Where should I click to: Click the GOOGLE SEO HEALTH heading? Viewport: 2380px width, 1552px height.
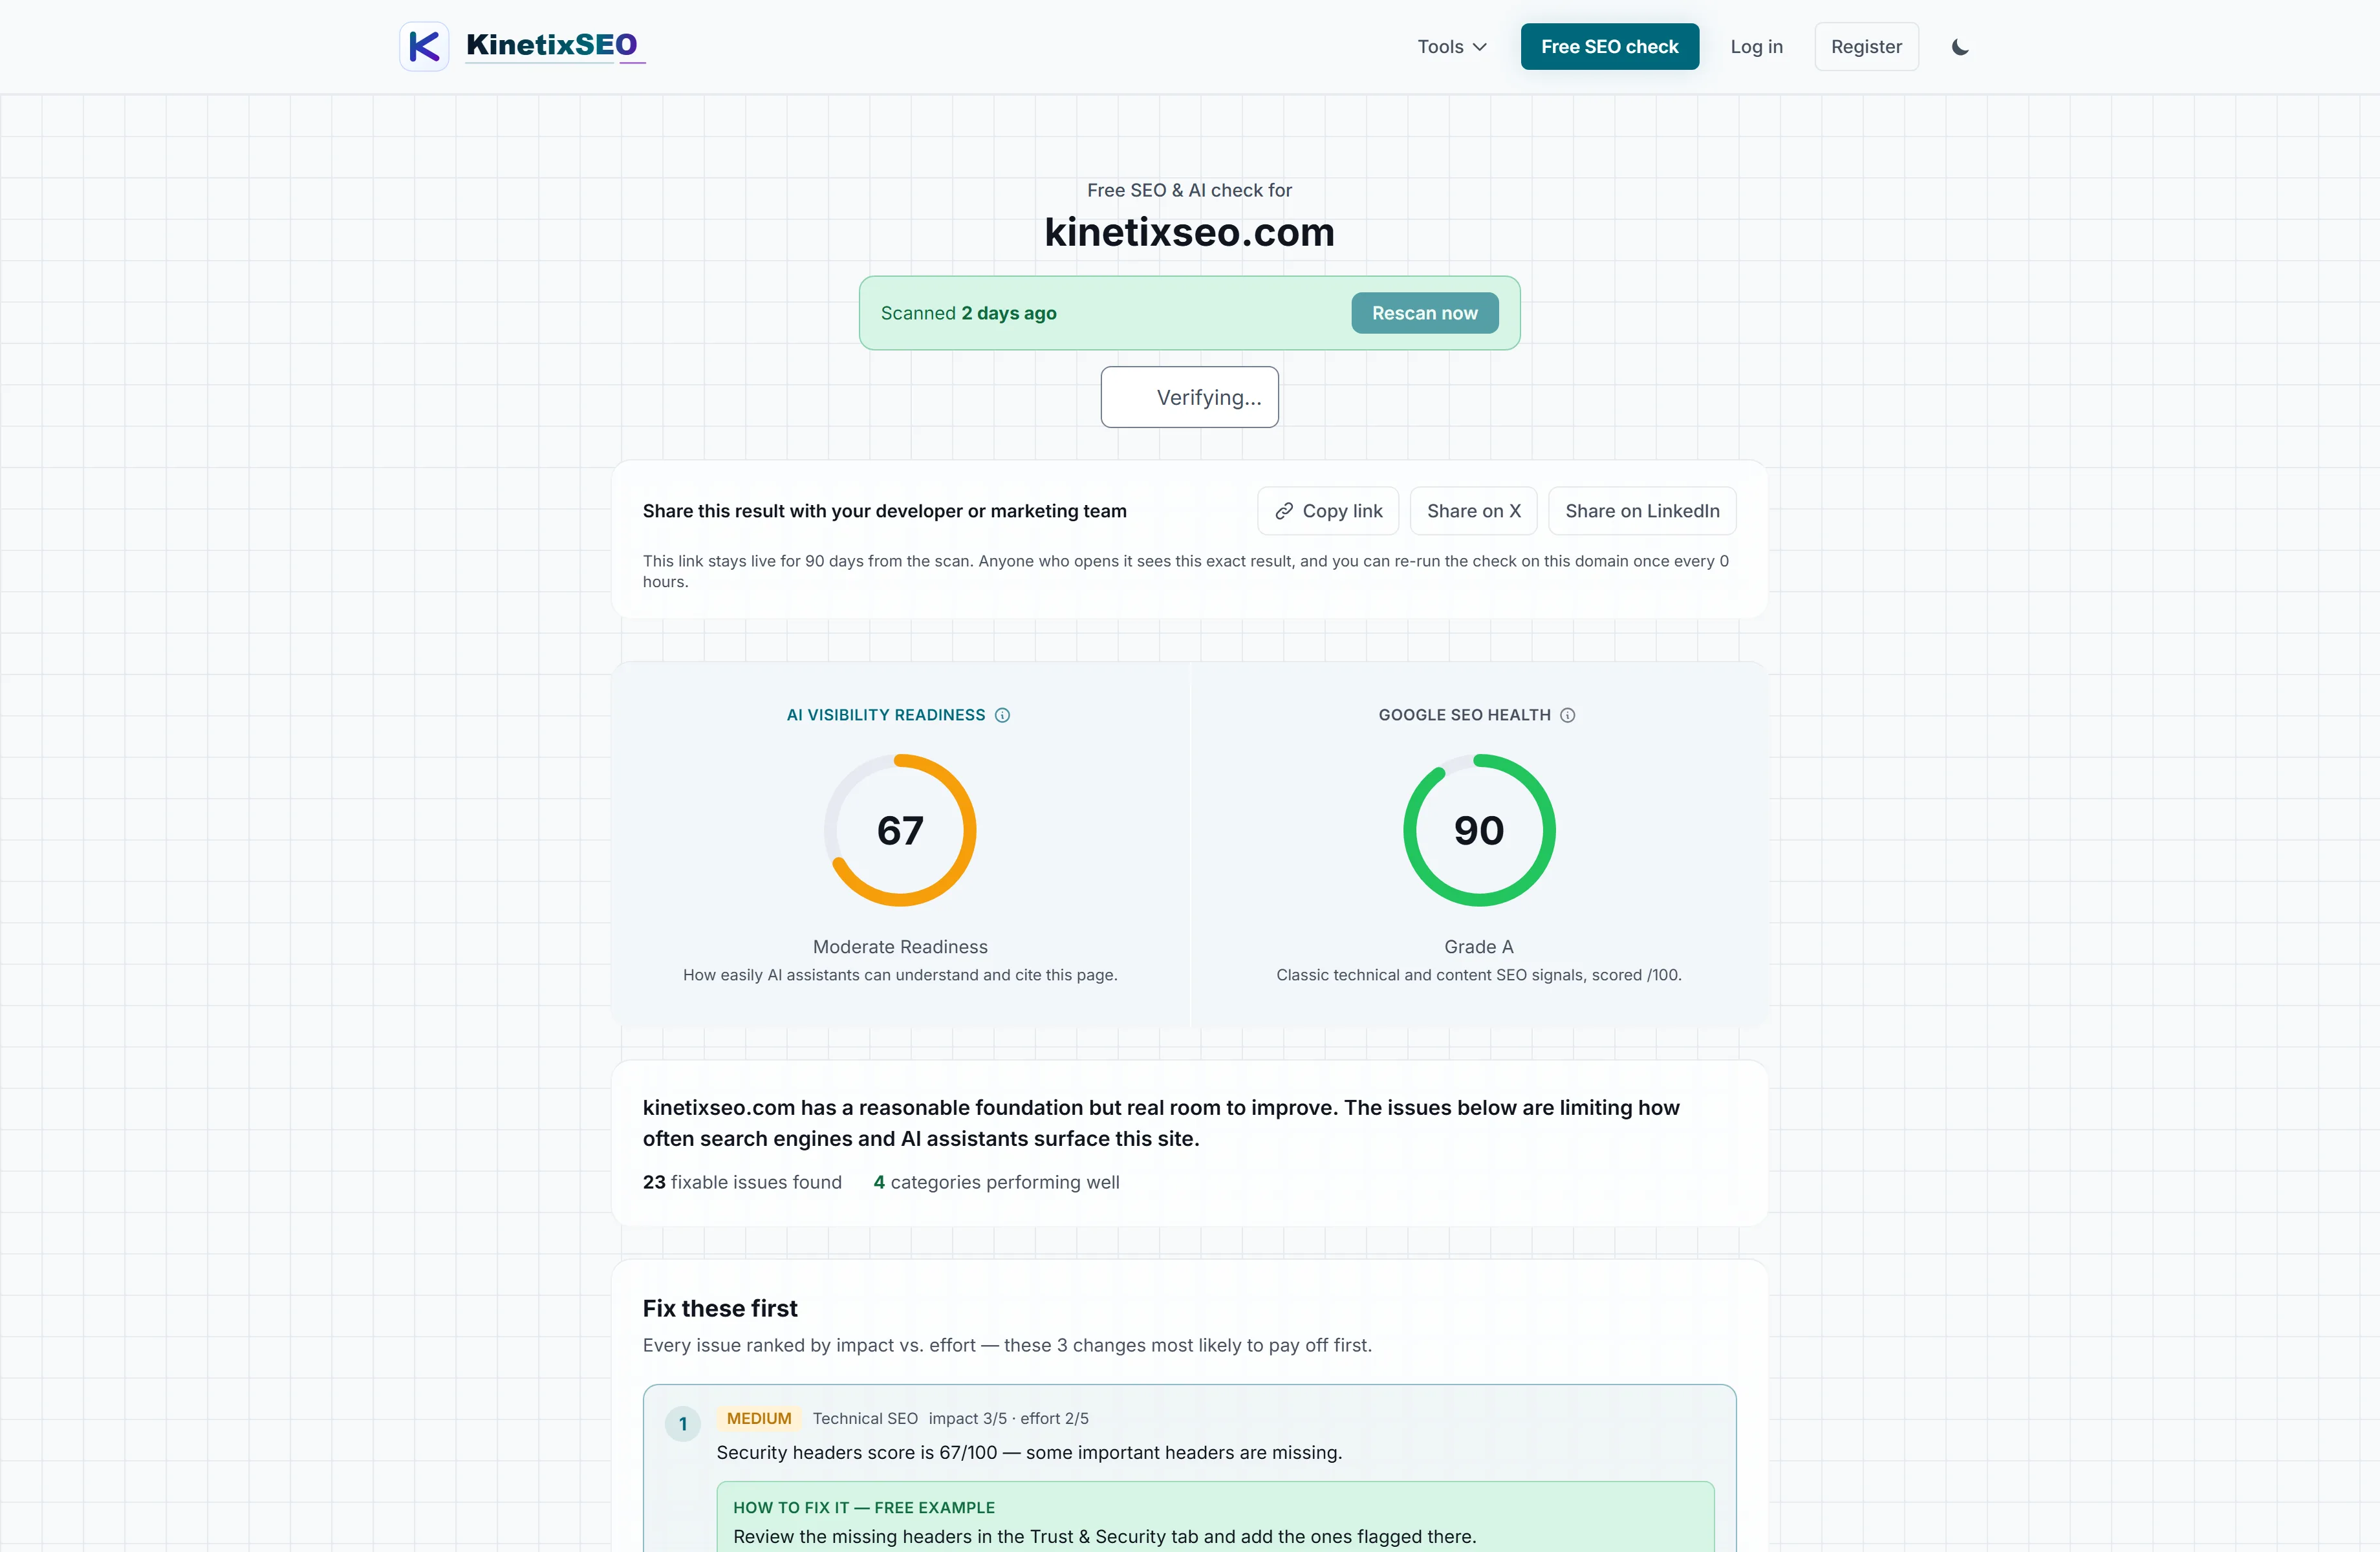(x=1464, y=715)
